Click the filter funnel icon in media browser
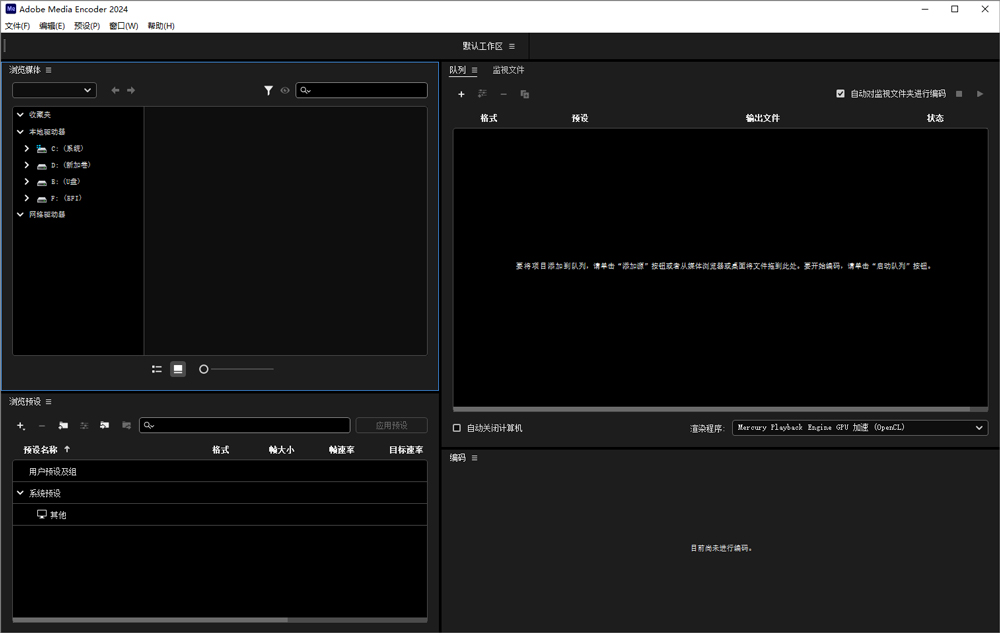The height and width of the screenshot is (633, 1000). (268, 90)
